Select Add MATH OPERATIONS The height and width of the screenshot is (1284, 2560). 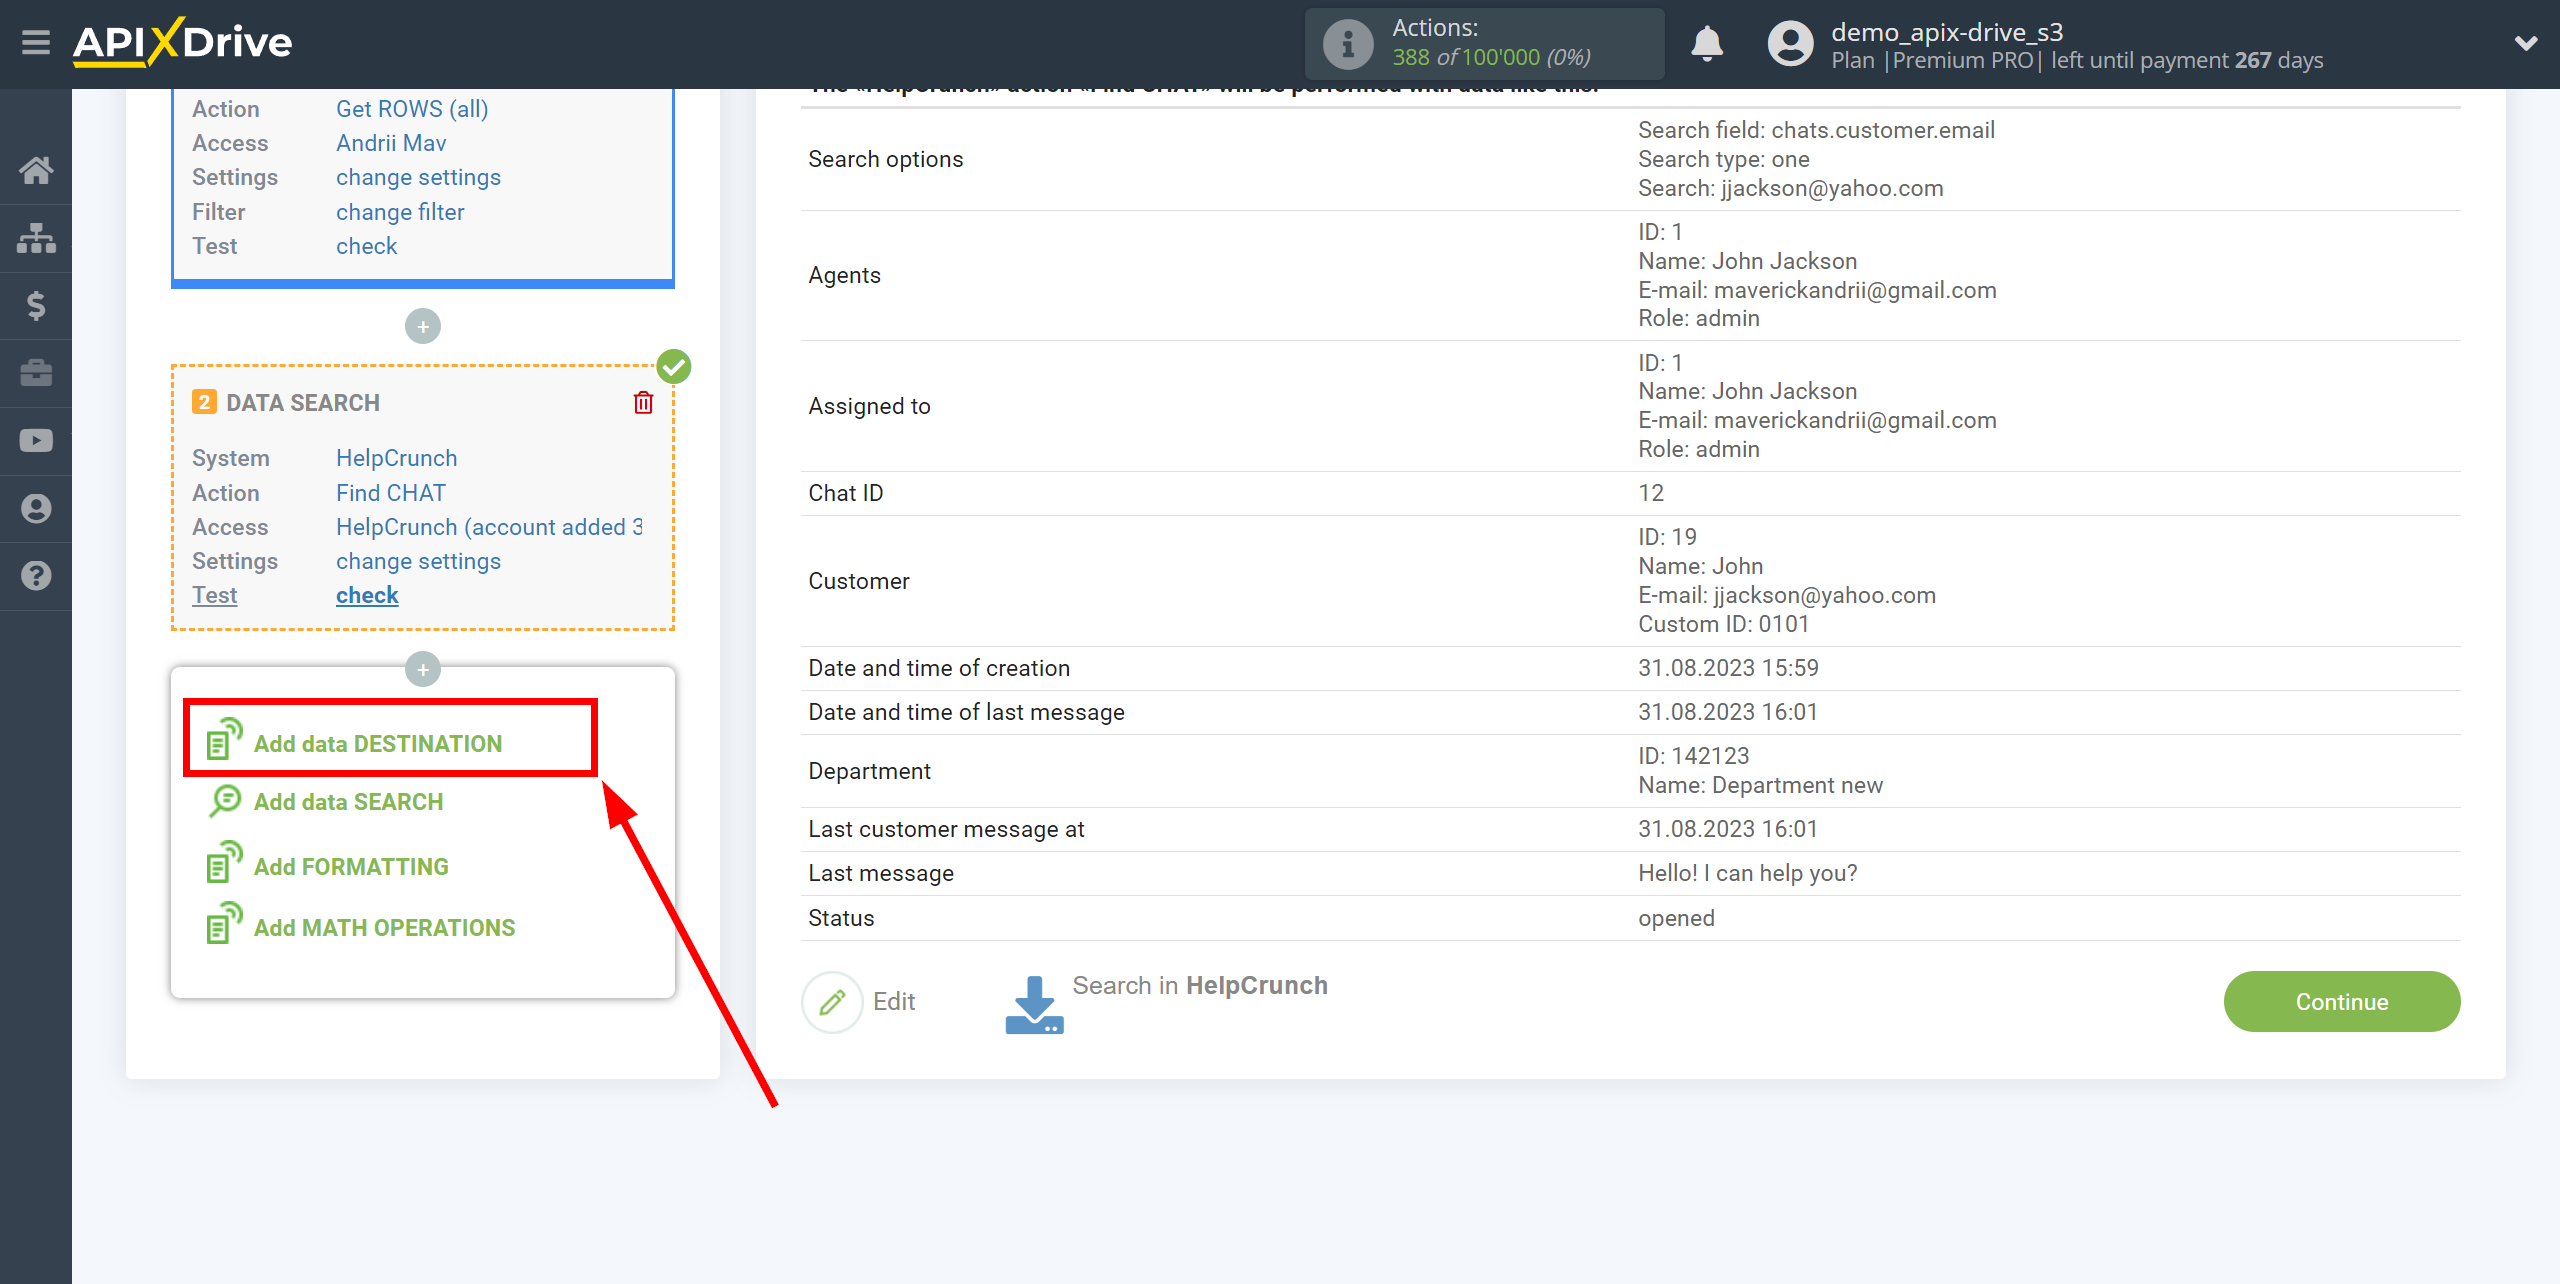pyautogui.click(x=385, y=928)
